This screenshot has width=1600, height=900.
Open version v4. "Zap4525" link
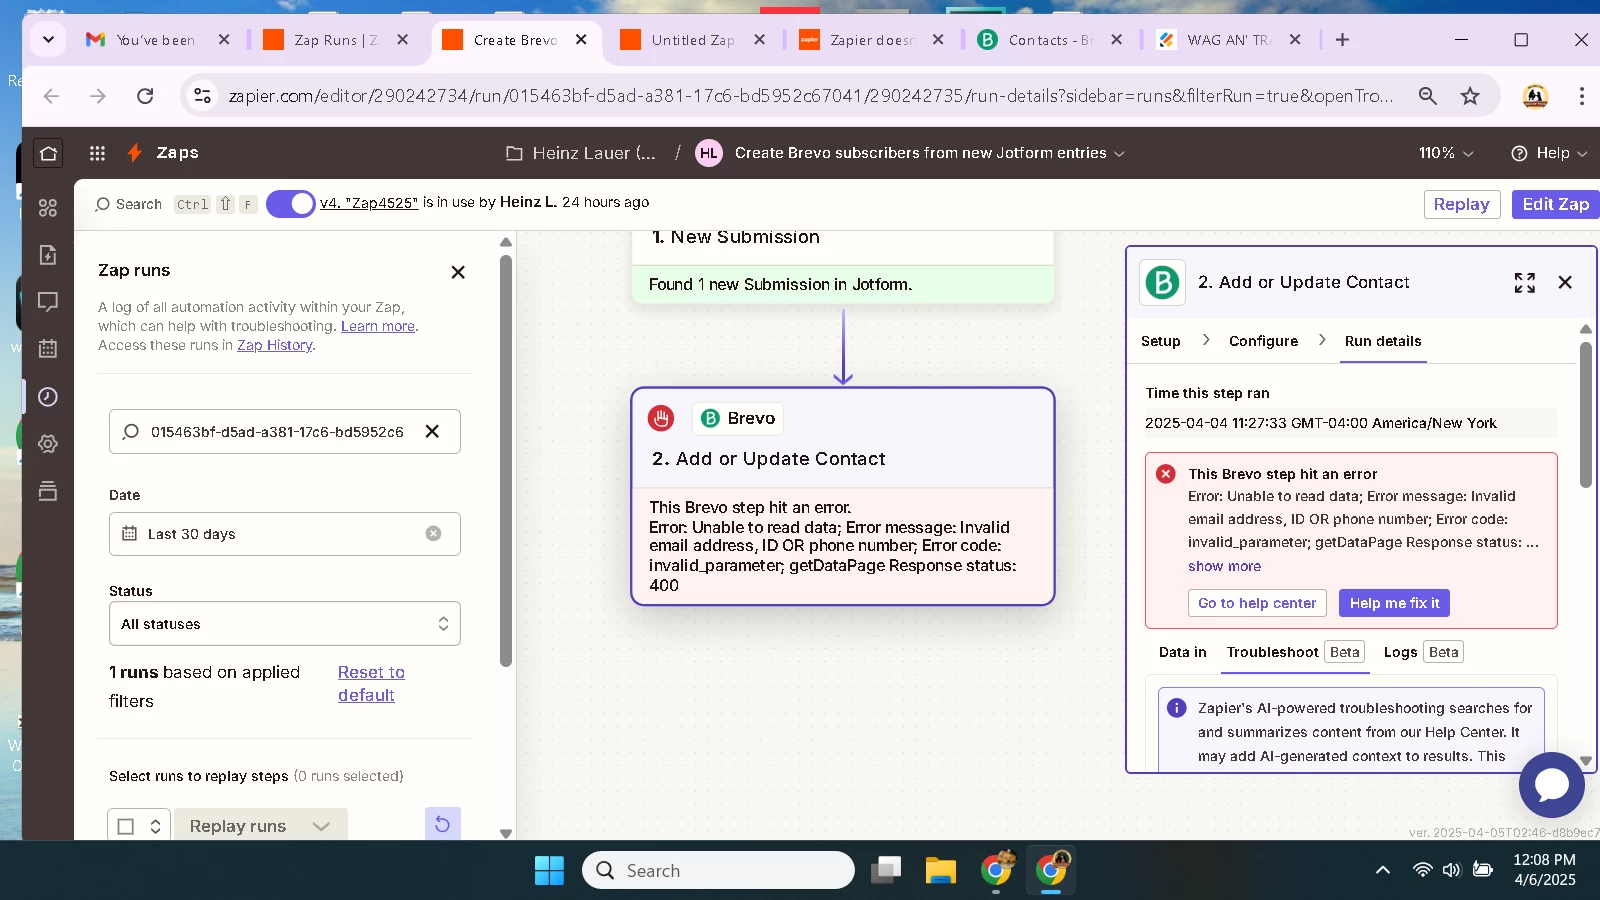pos(369,203)
